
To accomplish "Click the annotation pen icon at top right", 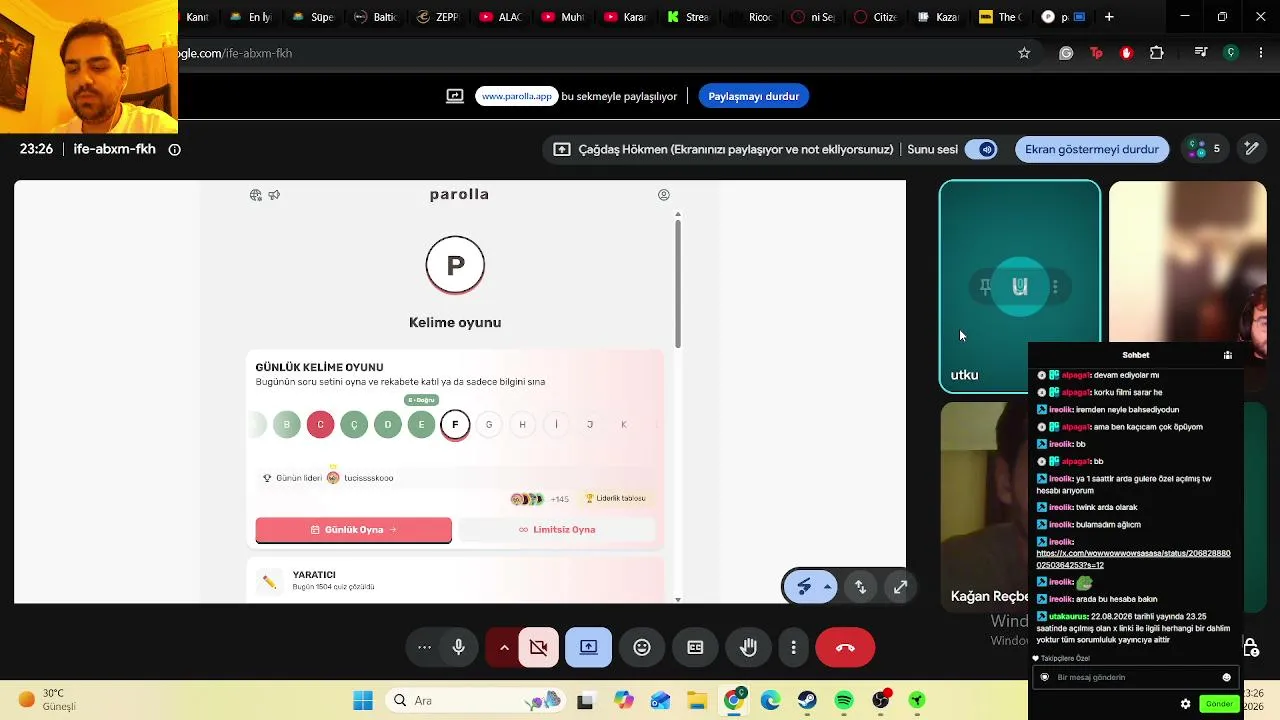I will 1251,149.
